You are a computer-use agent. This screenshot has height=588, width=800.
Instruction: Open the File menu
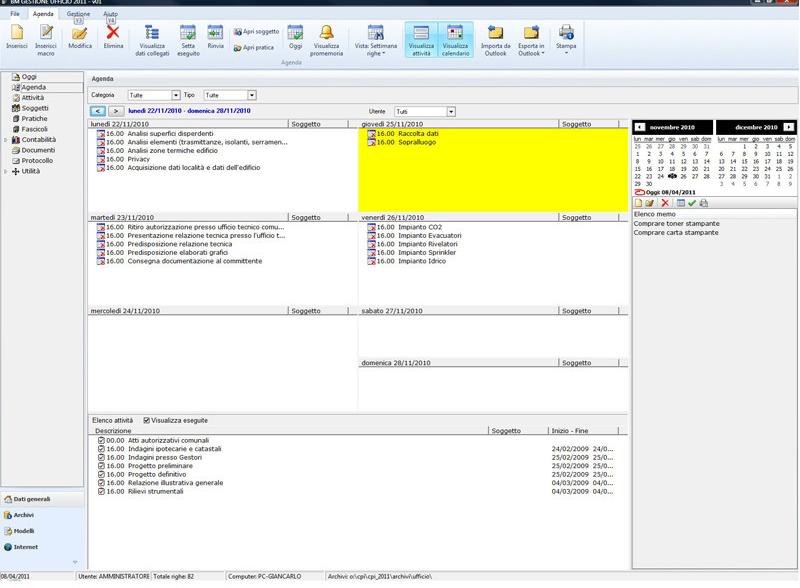[x=15, y=14]
